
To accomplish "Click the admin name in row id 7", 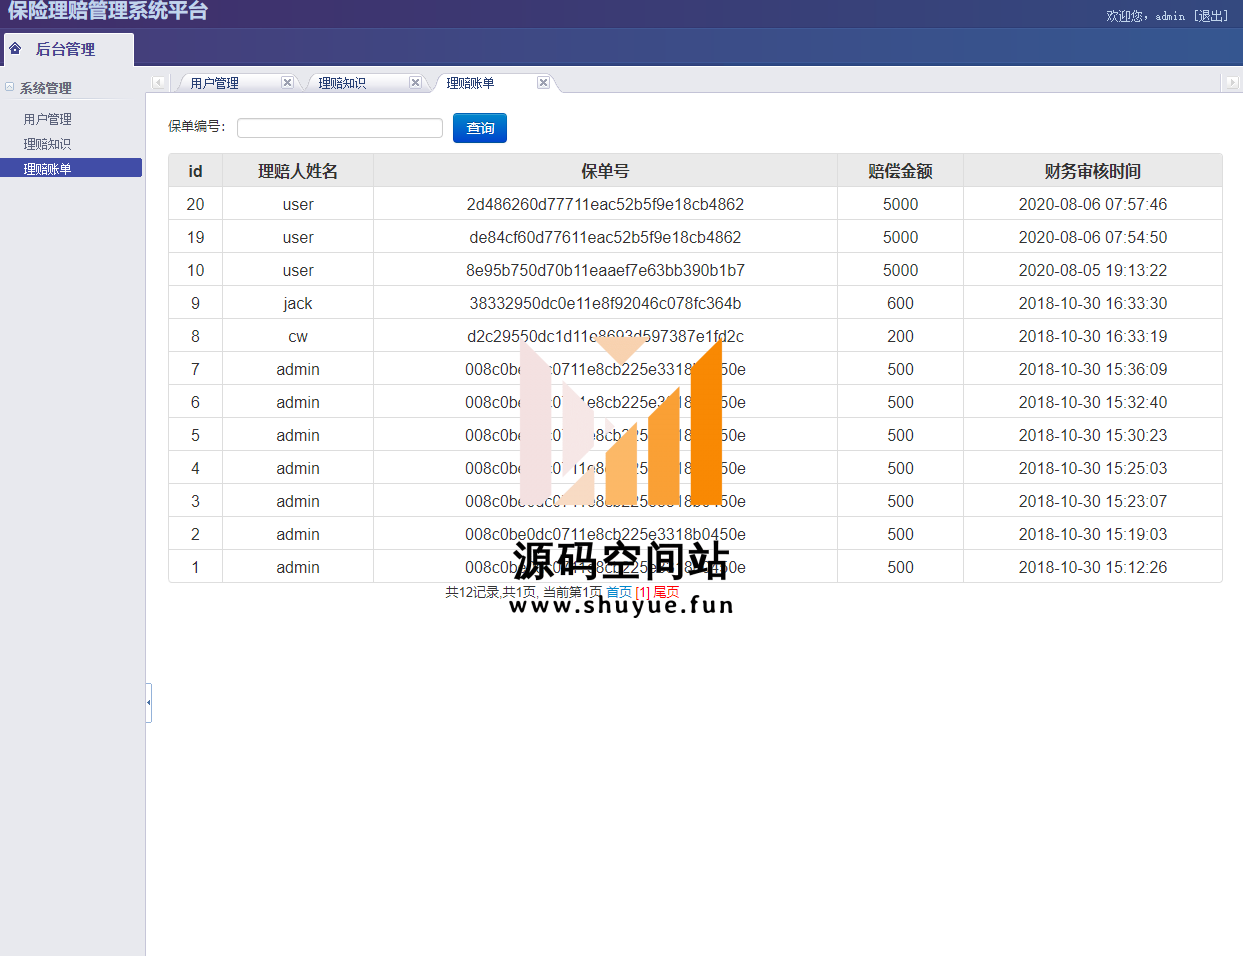I will [x=298, y=369].
